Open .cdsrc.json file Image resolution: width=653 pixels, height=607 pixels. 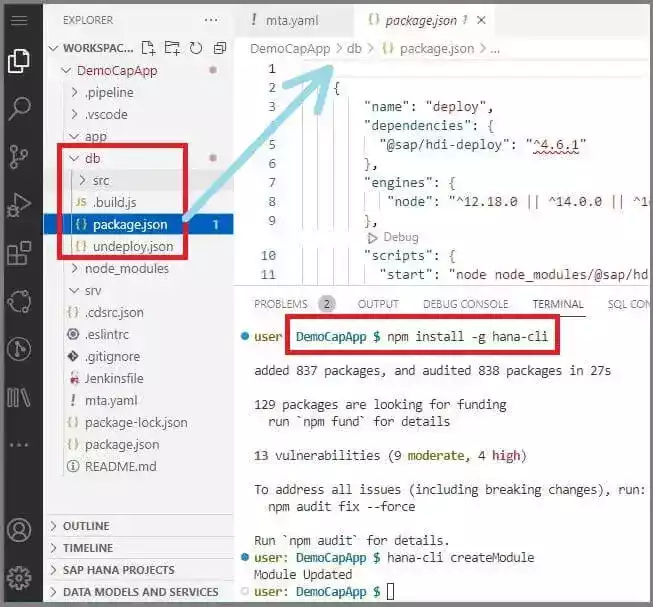pos(114,313)
